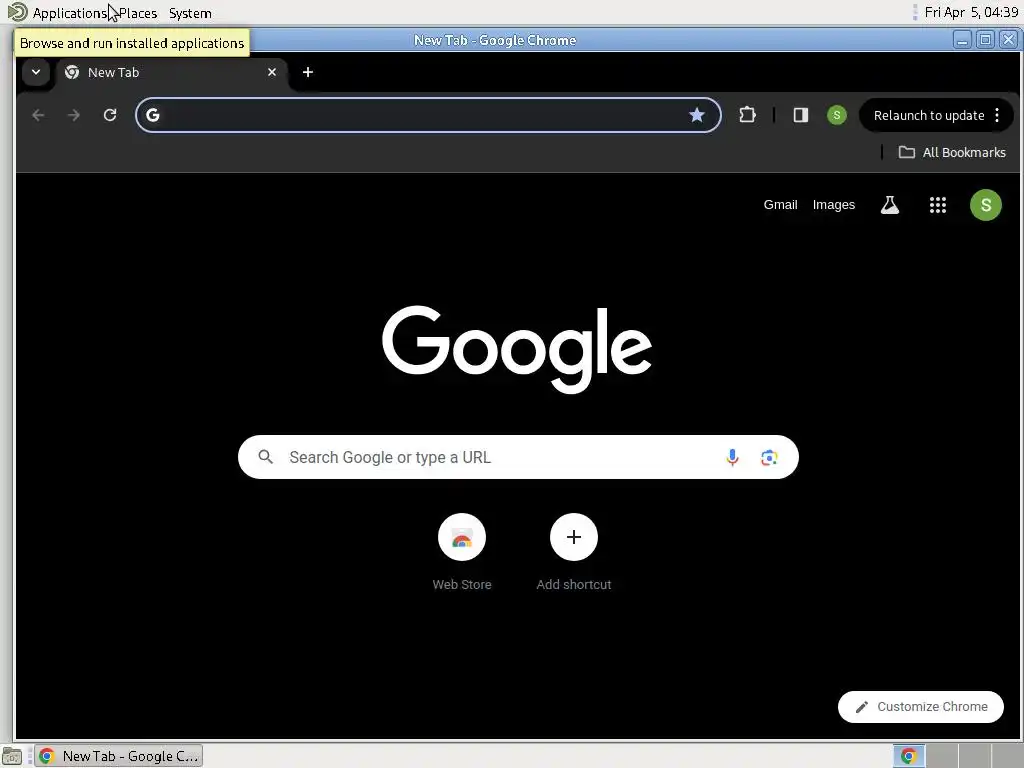
Task: Open a new tab with plus button
Action: click(x=308, y=72)
